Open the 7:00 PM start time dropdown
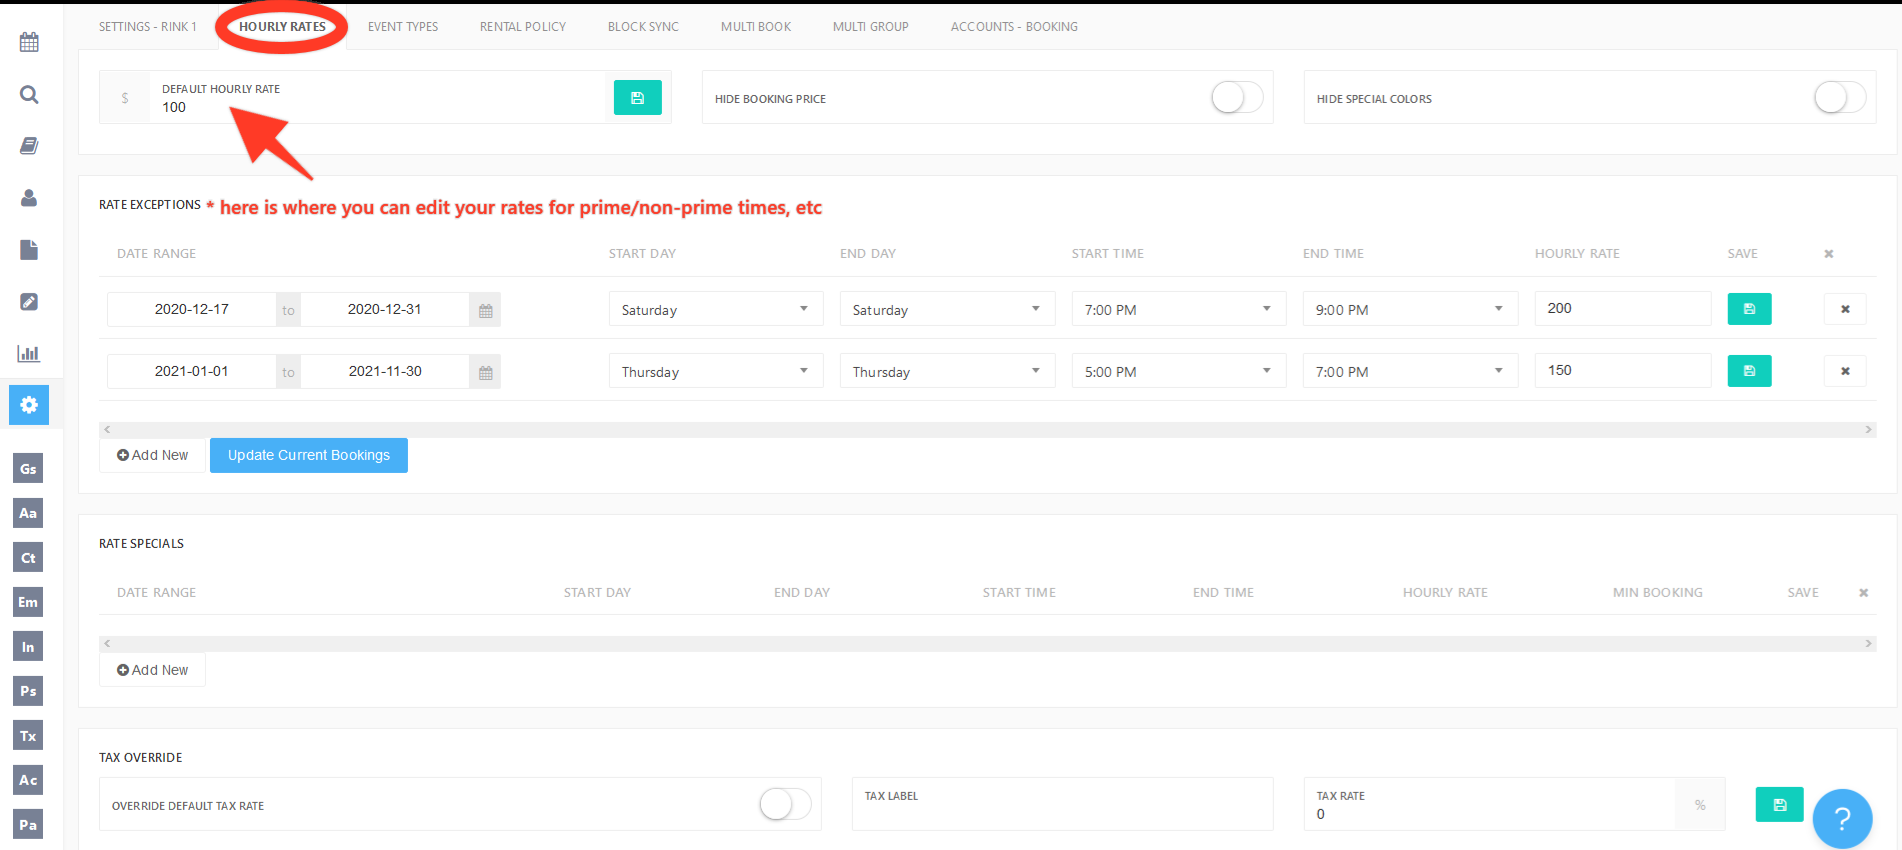 click(1178, 309)
